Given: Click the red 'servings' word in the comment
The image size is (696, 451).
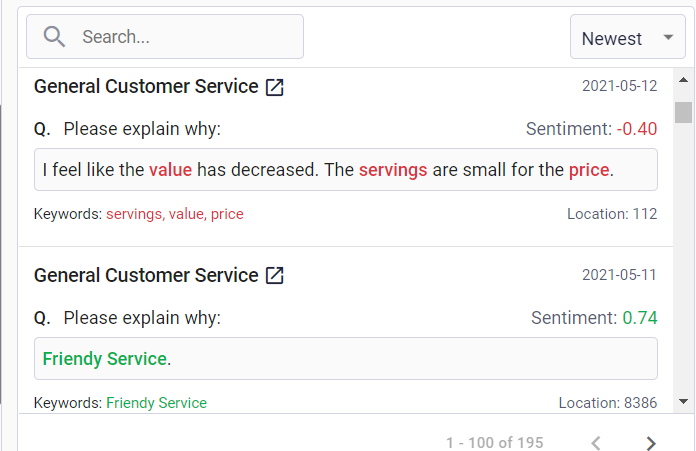Looking at the screenshot, I should [393, 170].
